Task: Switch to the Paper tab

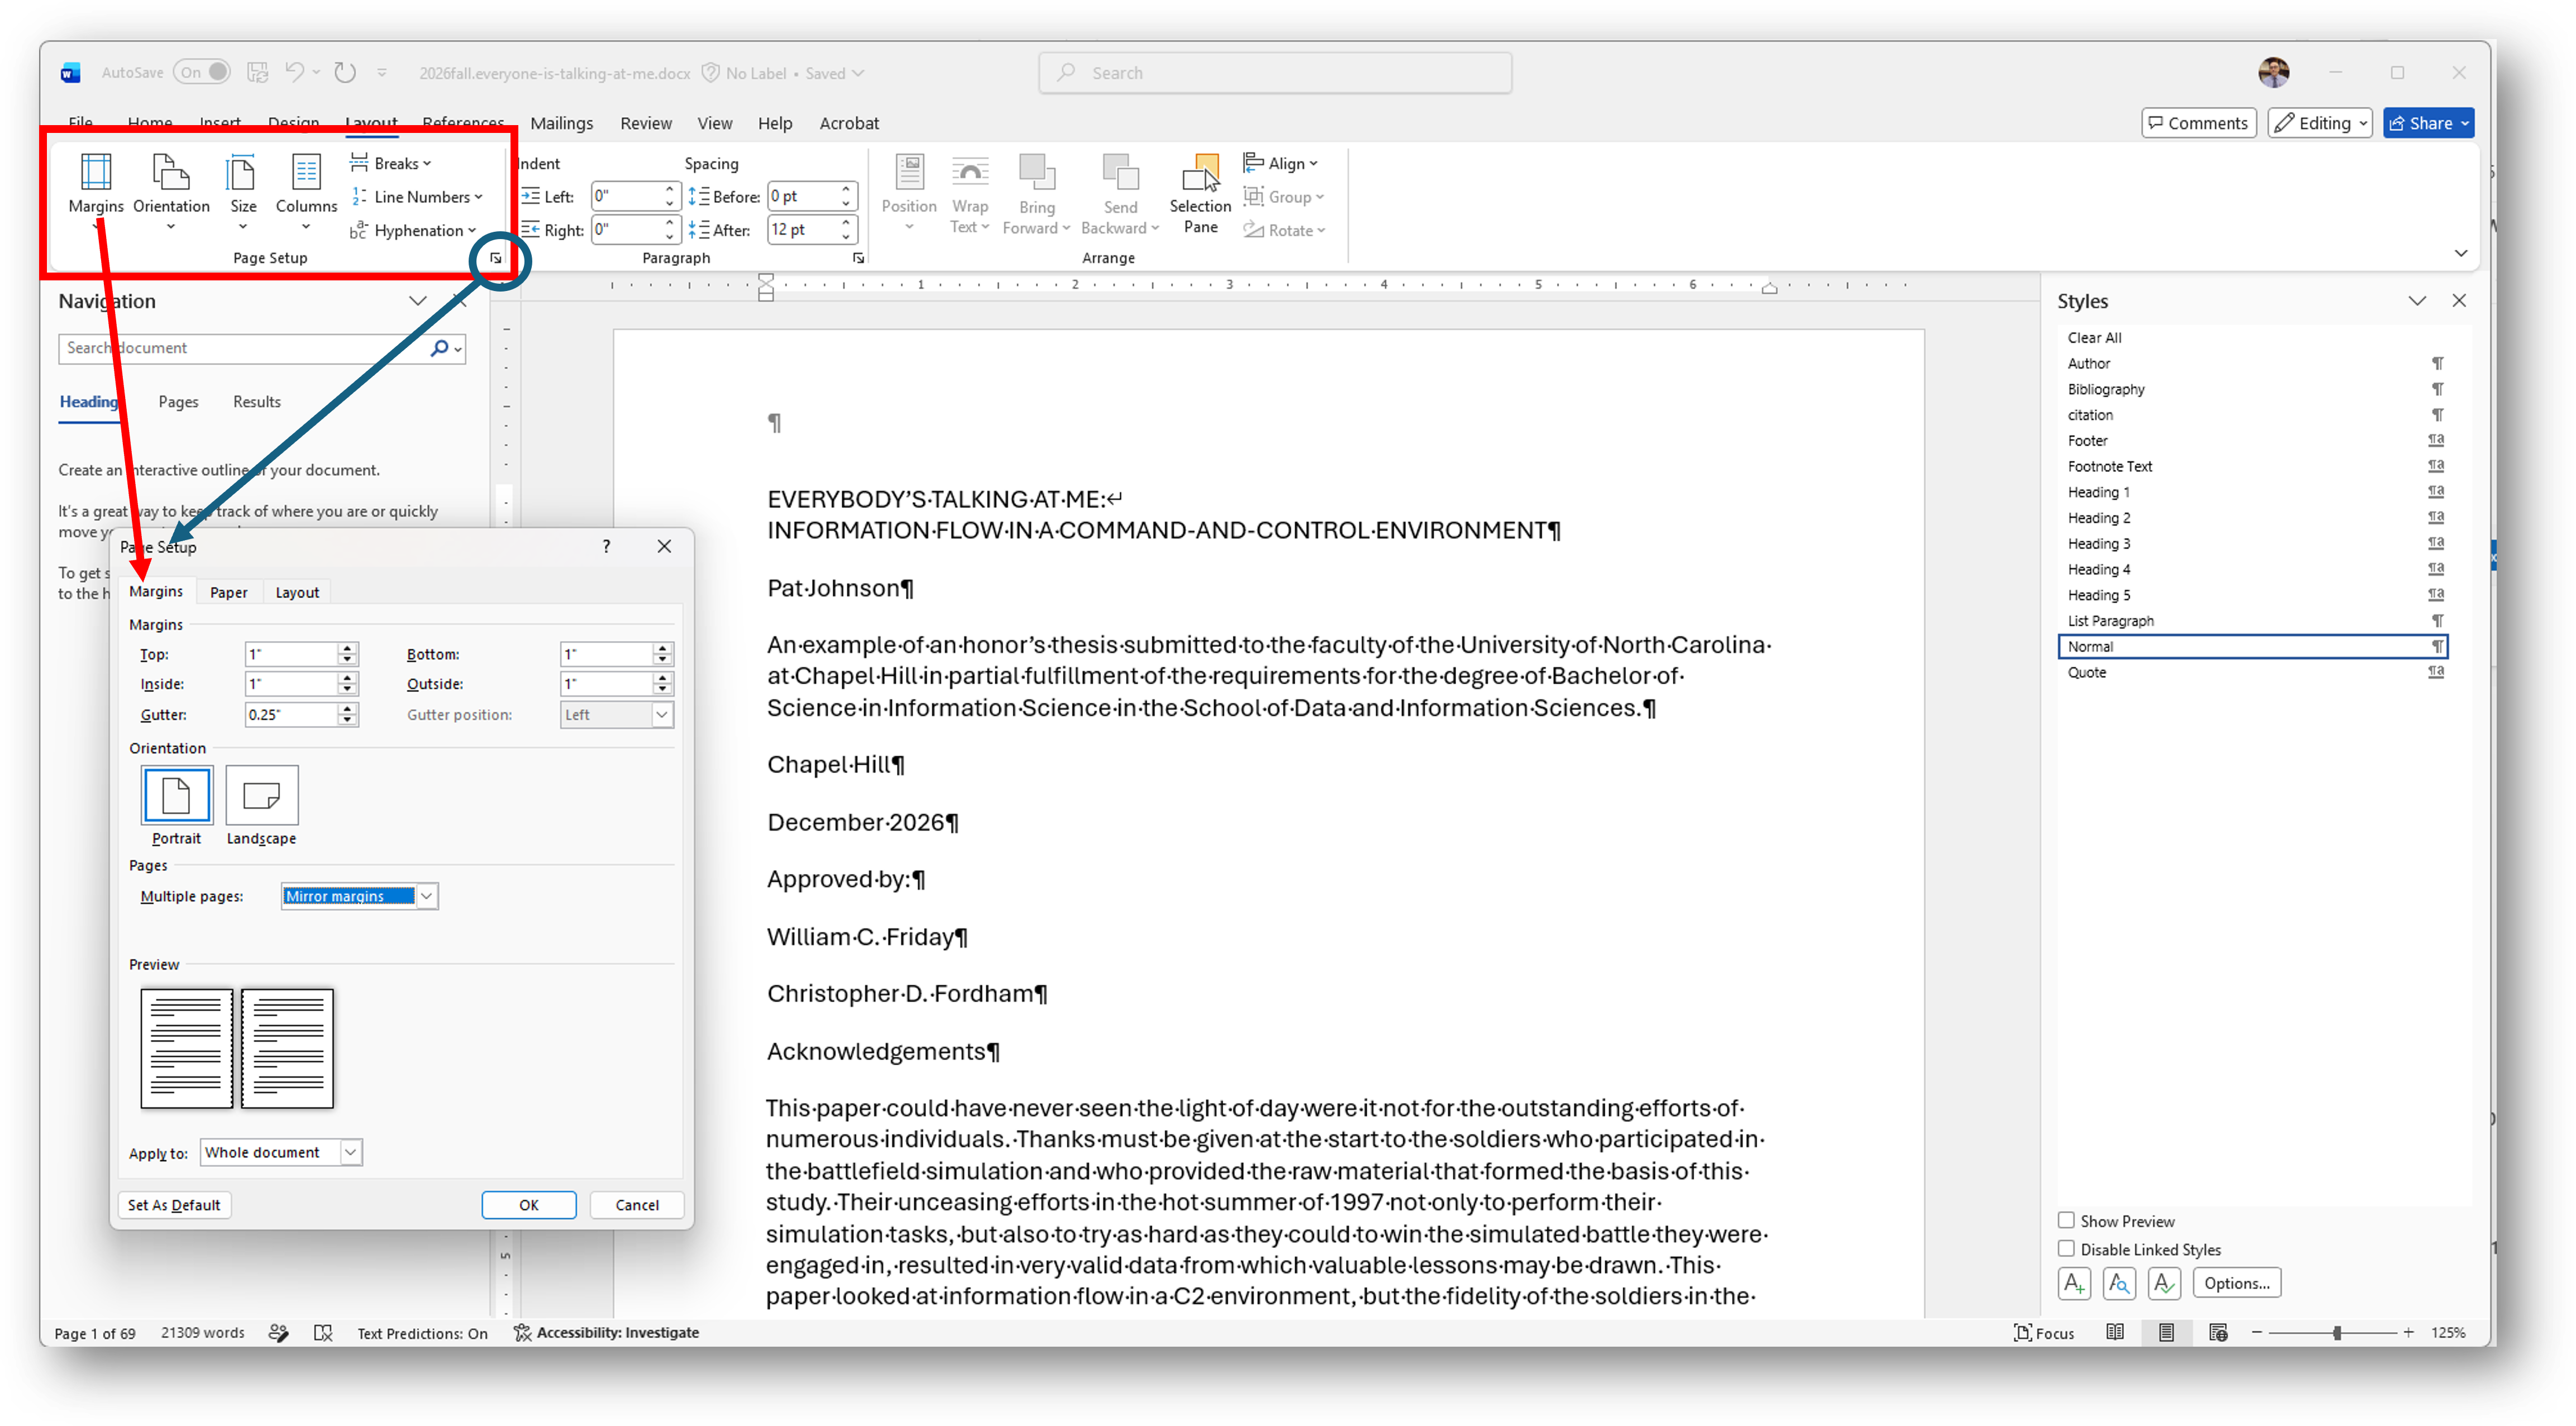Action: point(228,592)
